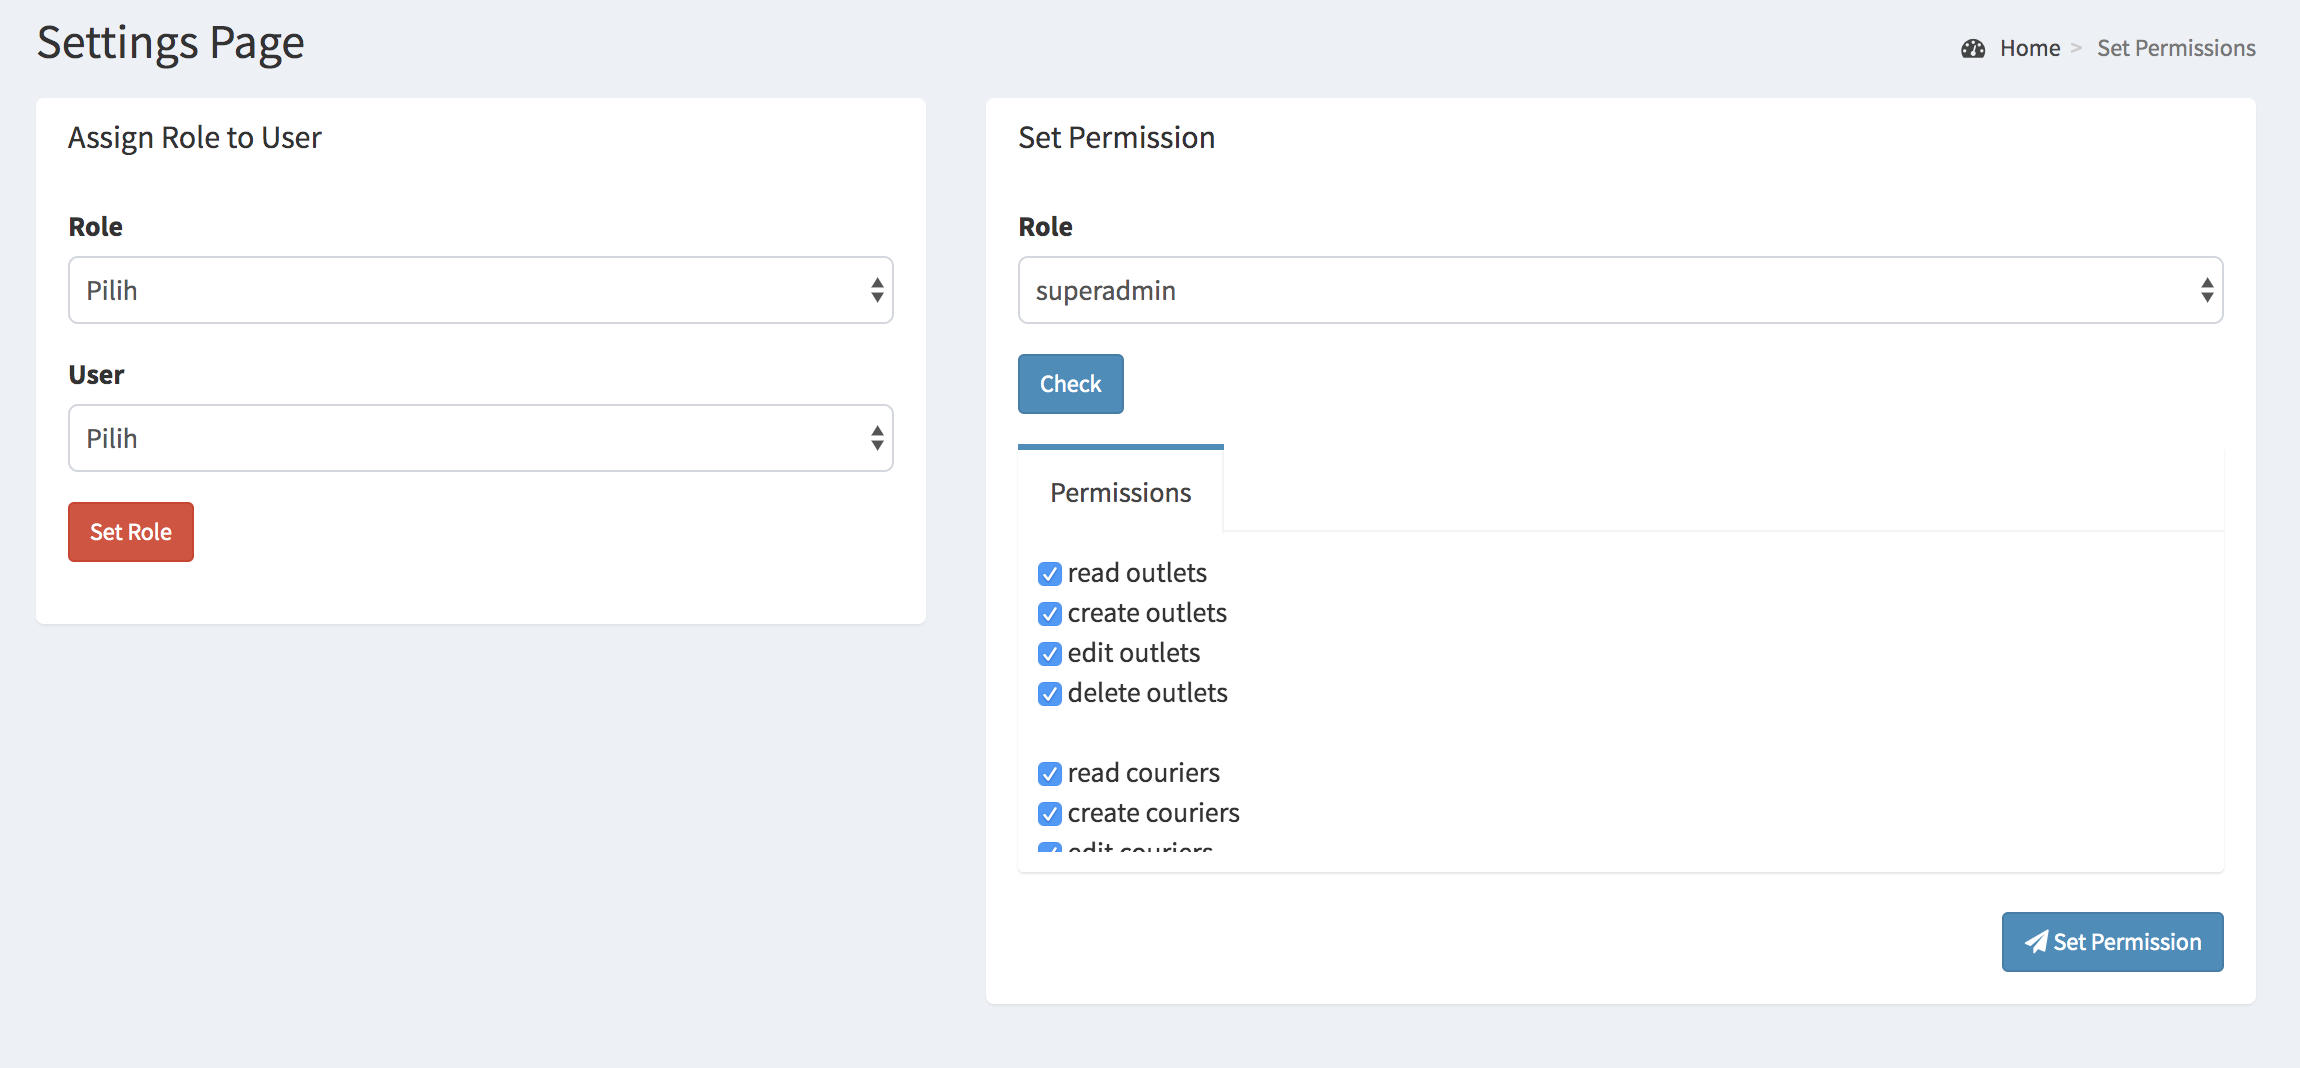The image size is (2300, 1068).
Task: Toggle the delete outlets permission
Action: point(1048,694)
